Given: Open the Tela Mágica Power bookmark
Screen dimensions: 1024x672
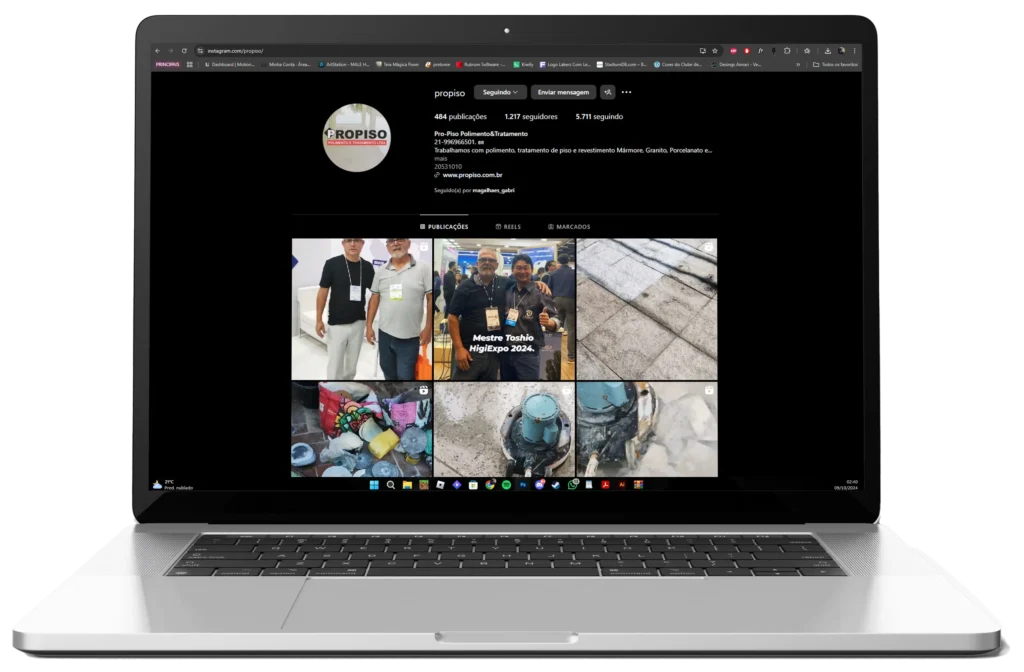Looking at the screenshot, I should click(397, 65).
